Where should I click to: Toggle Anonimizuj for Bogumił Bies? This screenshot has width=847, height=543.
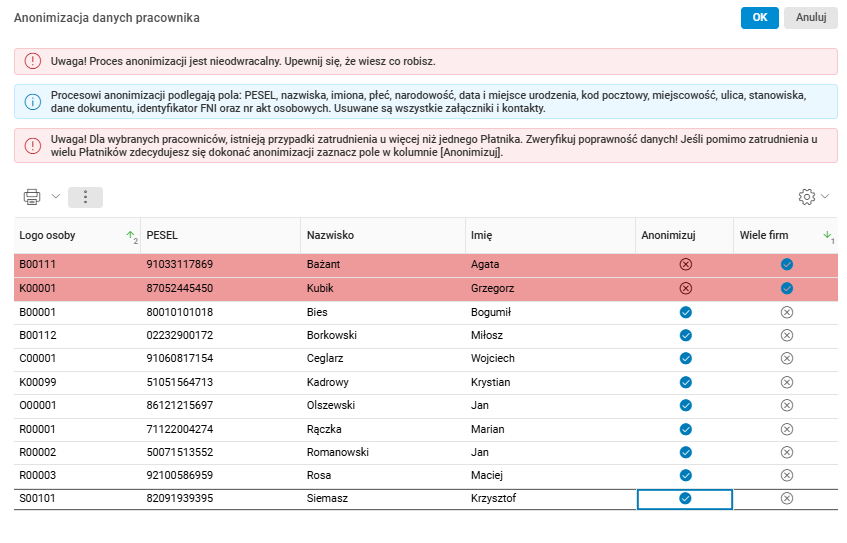(x=685, y=312)
